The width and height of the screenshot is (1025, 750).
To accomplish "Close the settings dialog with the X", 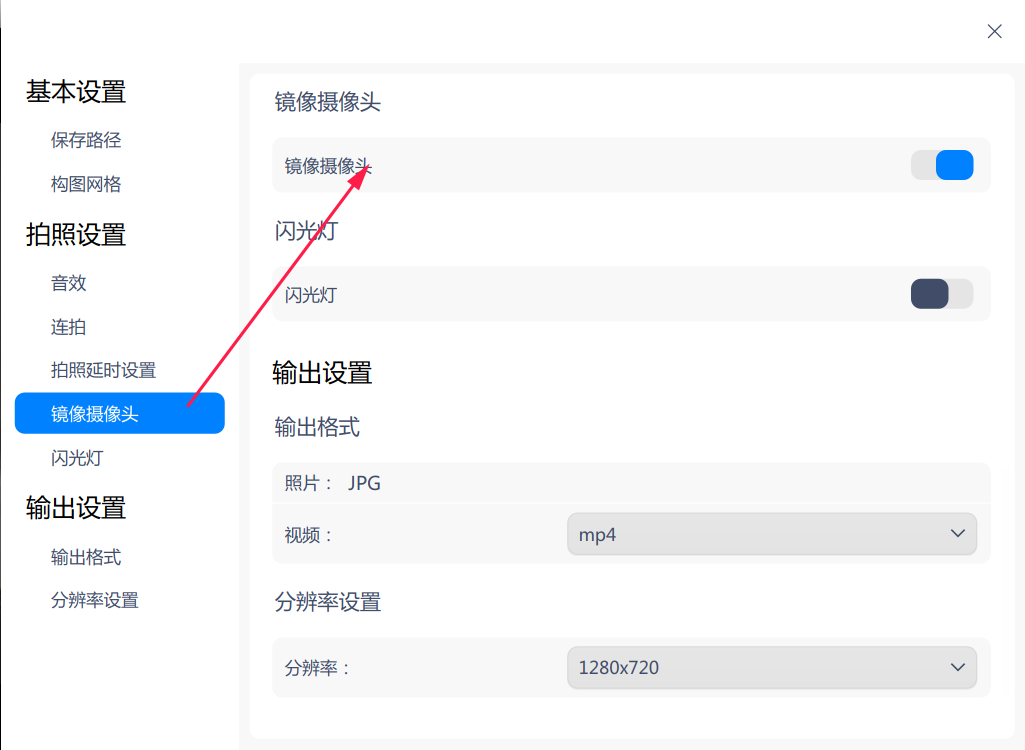I will point(994,31).
